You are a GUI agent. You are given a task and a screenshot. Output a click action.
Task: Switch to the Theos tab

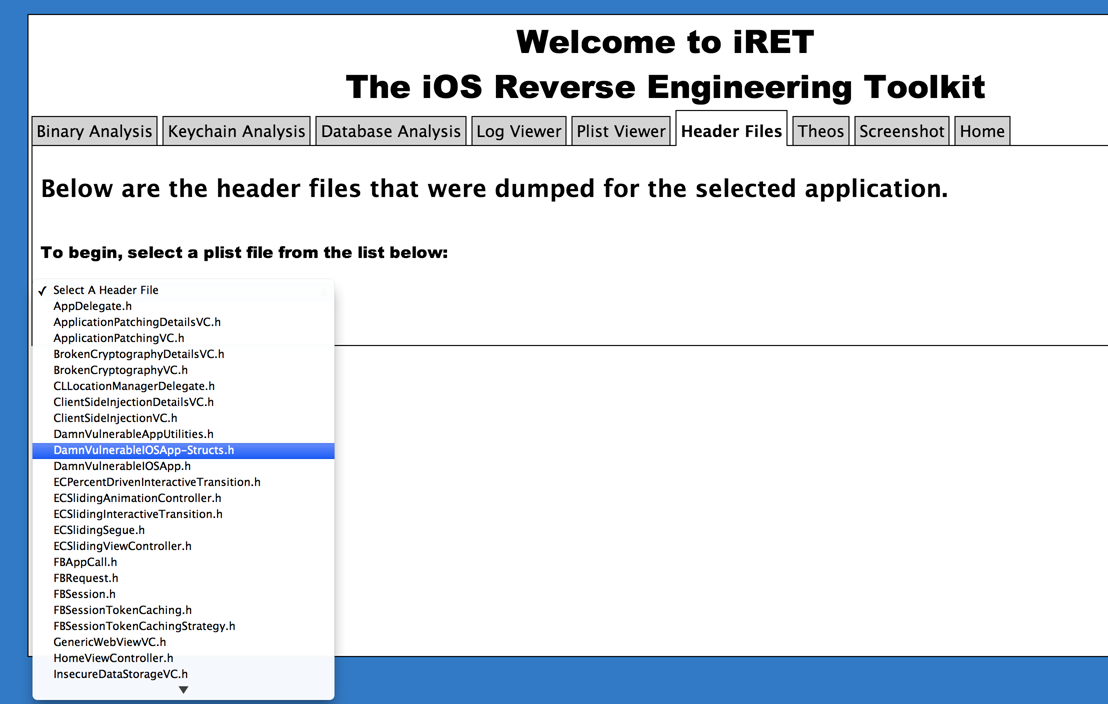[x=821, y=131]
